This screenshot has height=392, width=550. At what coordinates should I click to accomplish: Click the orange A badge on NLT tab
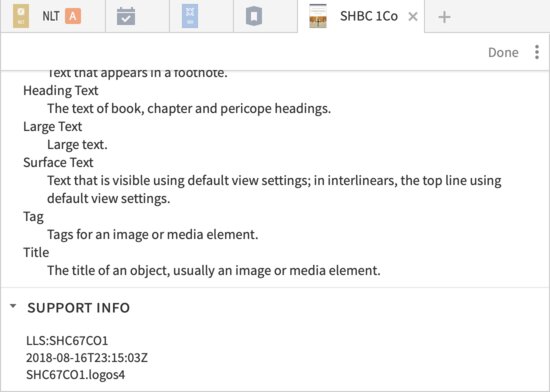click(x=73, y=16)
